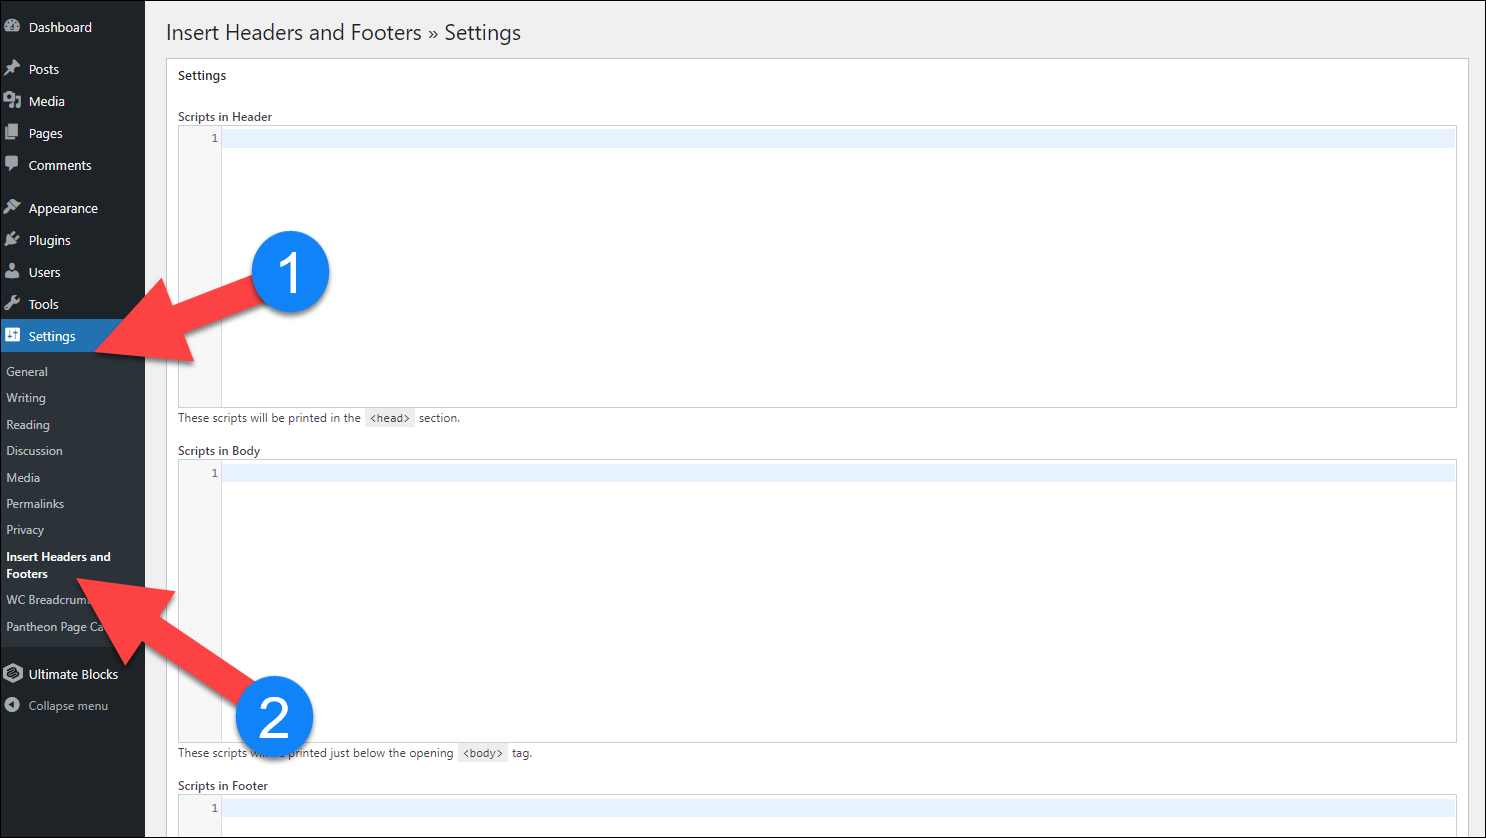Click the Posts pushpin icon

(x=12, y=68)
